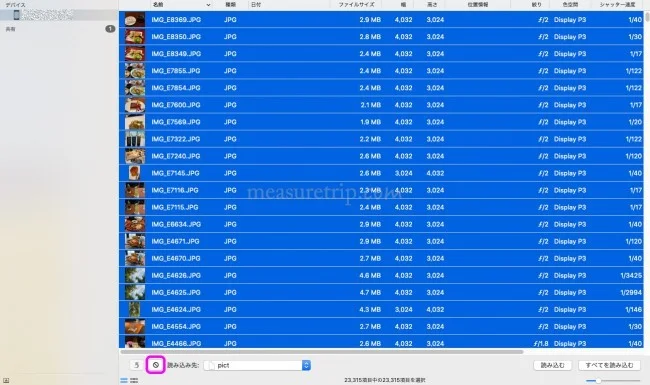Click thumbnail of IMG_E8350.JPG
The image size is (650, 385).
coord(135,36)
